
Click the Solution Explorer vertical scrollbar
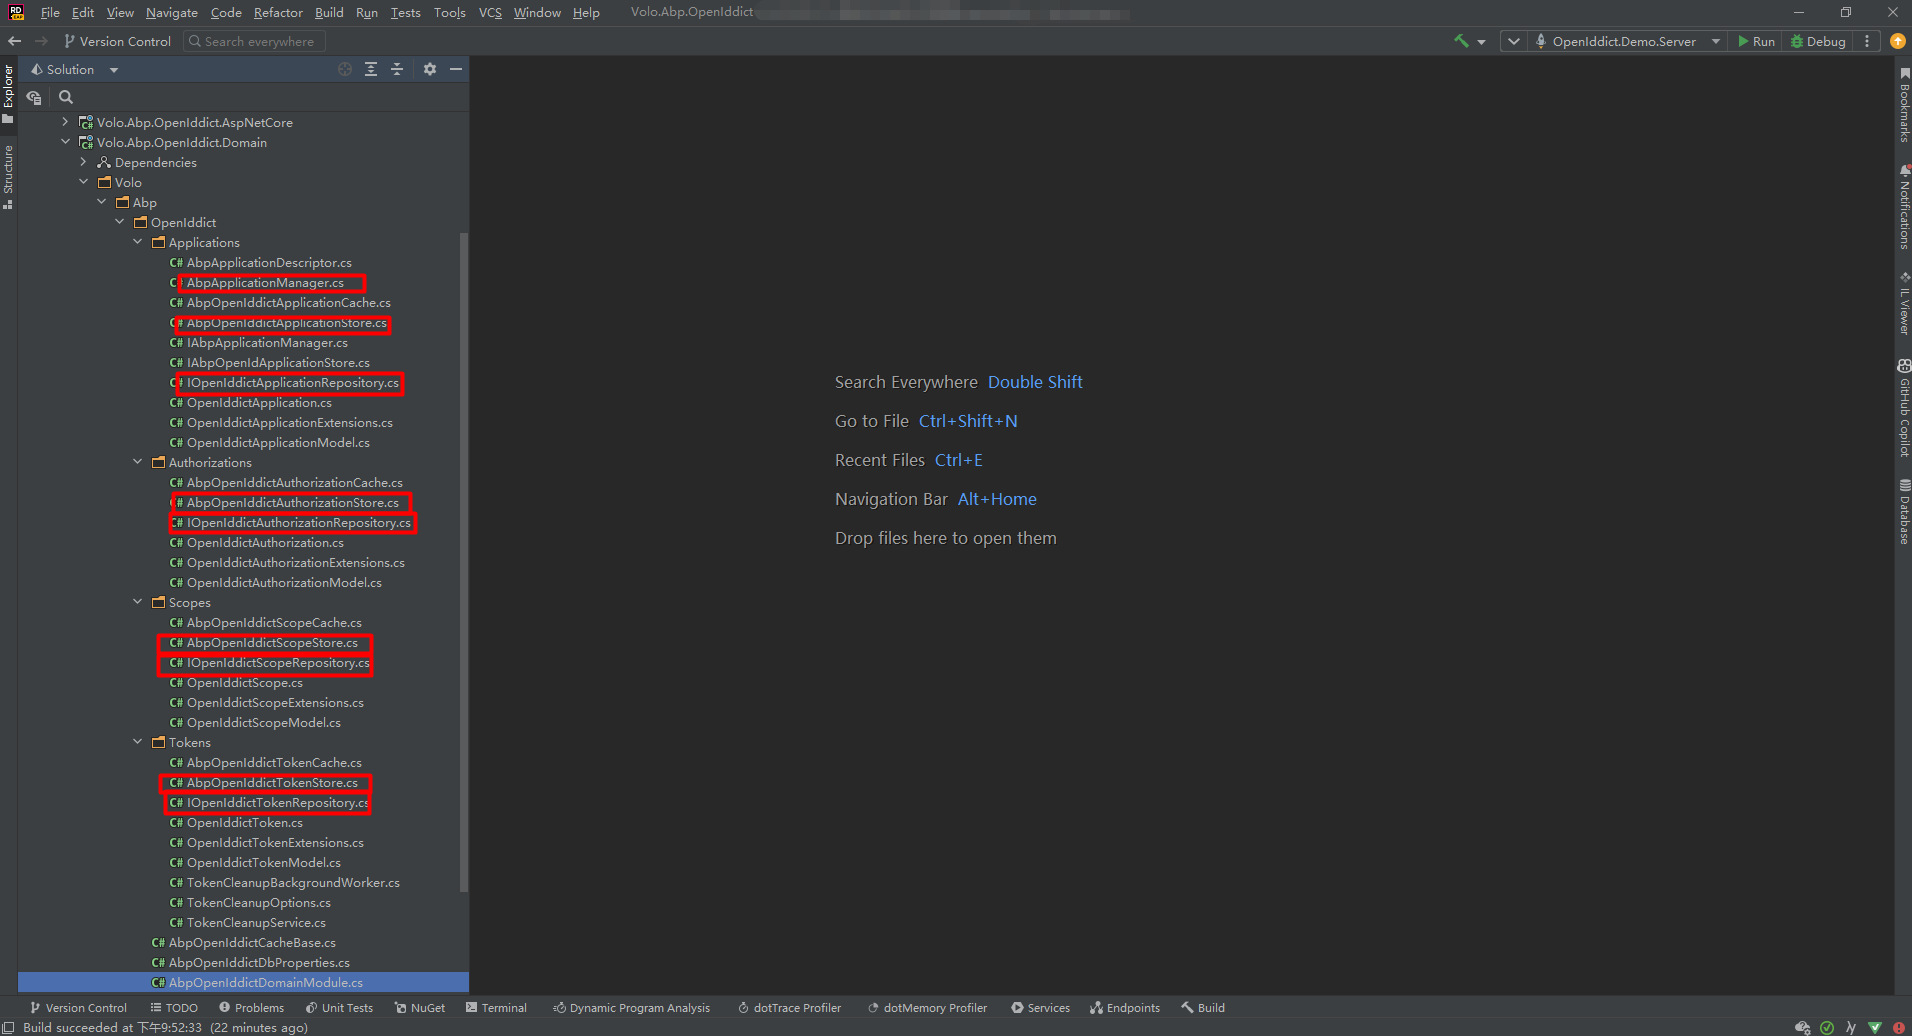click(x=463, y=560)
